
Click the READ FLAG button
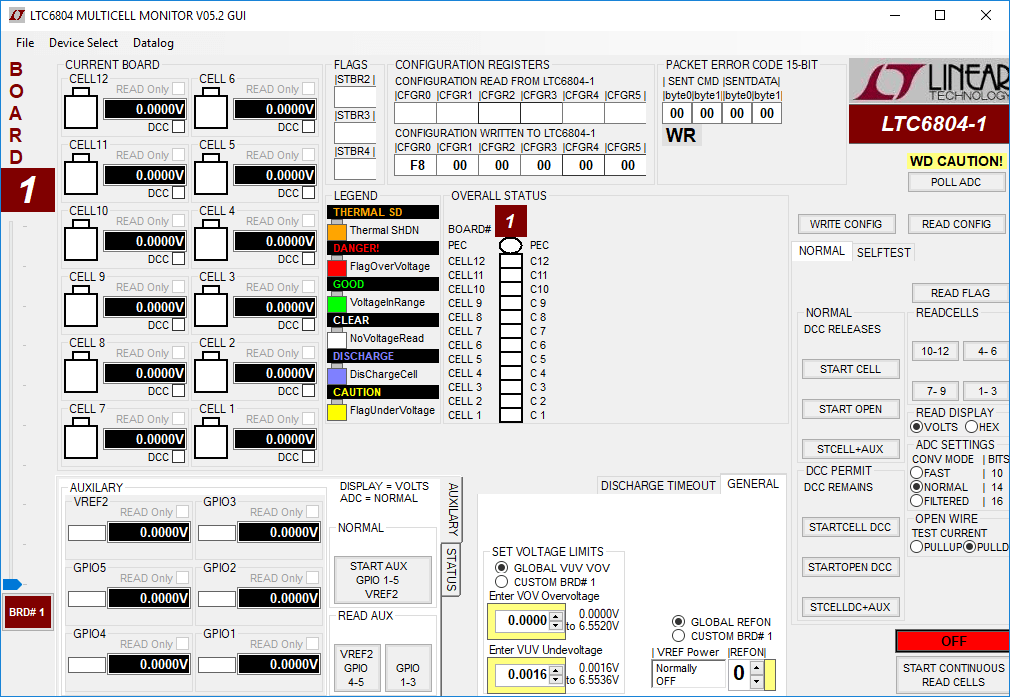[x=960, y=293]
